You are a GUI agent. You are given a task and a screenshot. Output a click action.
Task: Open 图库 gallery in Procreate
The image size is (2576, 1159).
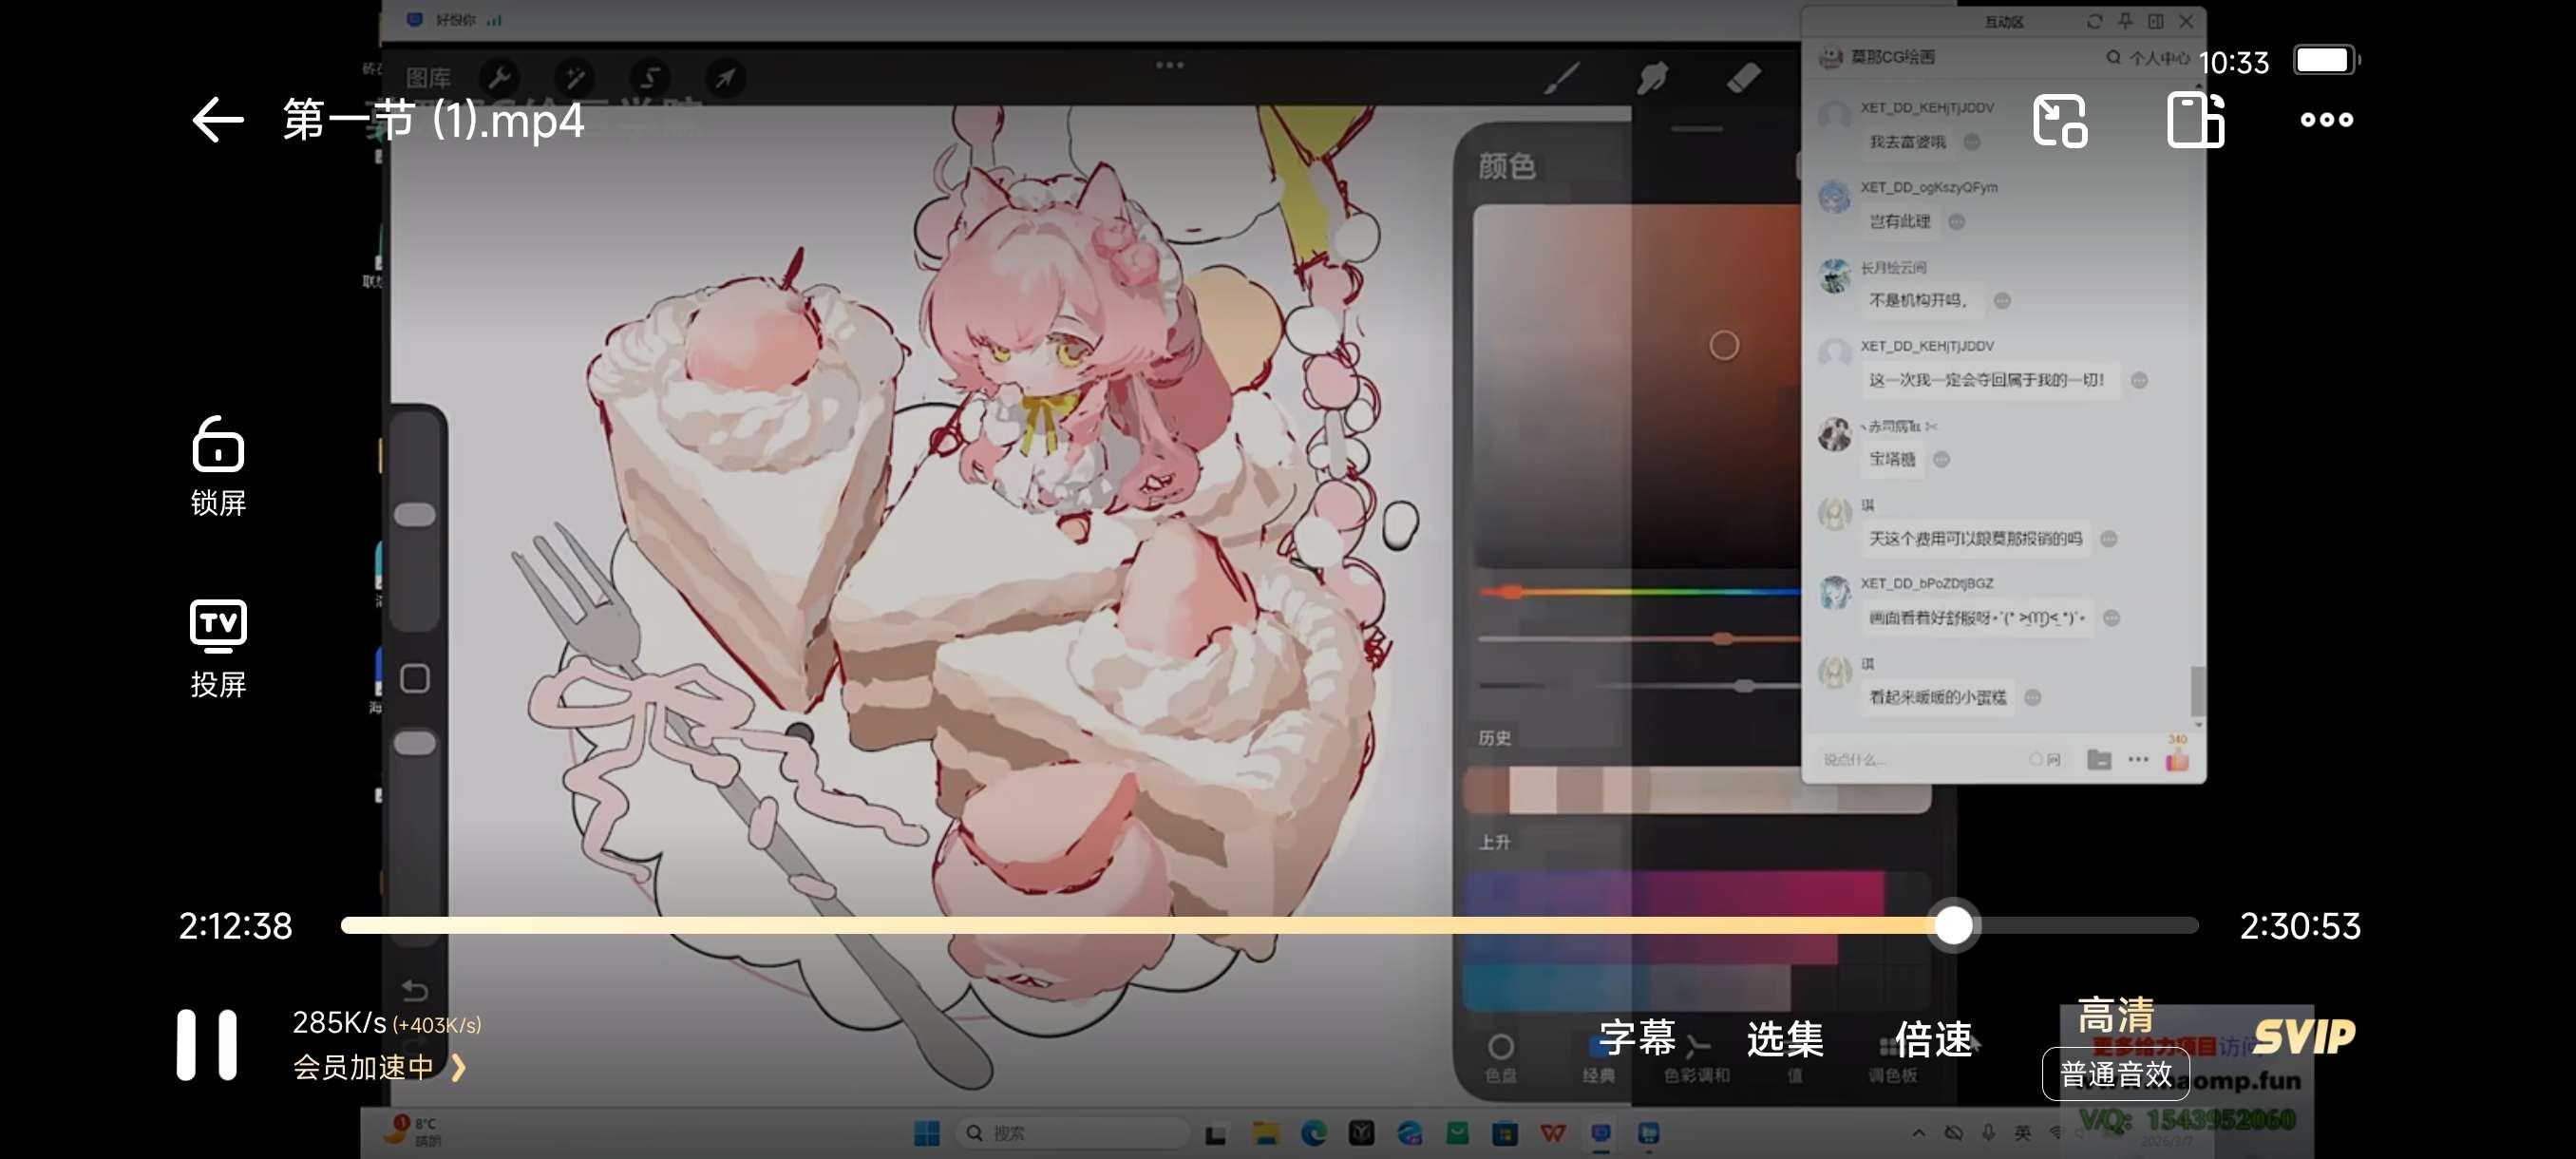[428, 77]
